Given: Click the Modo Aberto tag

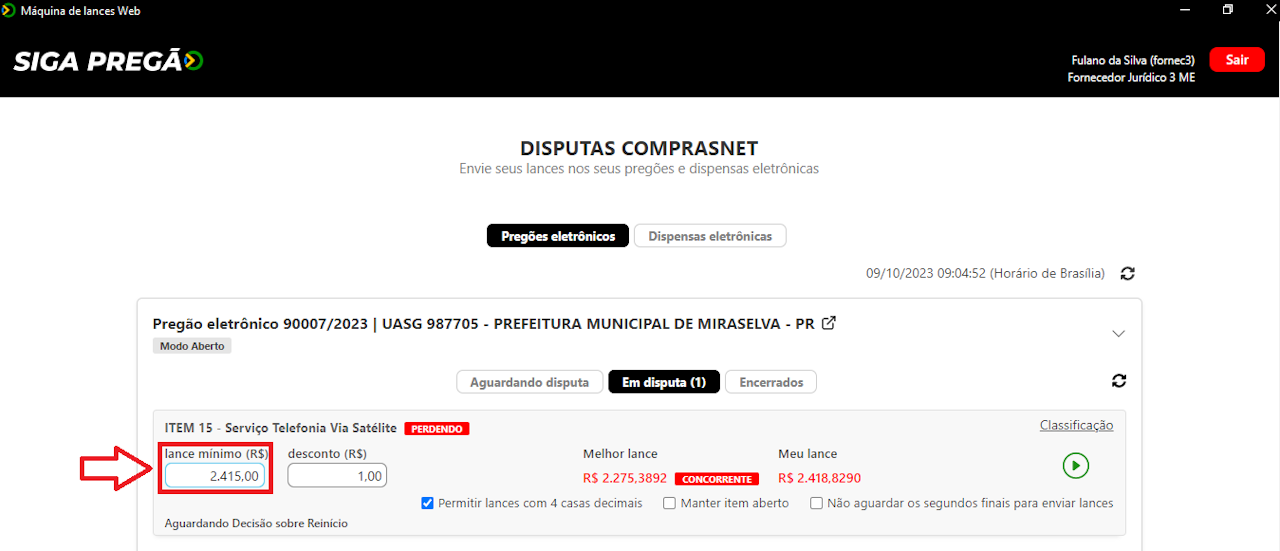Looking at the screenshot, I should [x=192, y=346].
